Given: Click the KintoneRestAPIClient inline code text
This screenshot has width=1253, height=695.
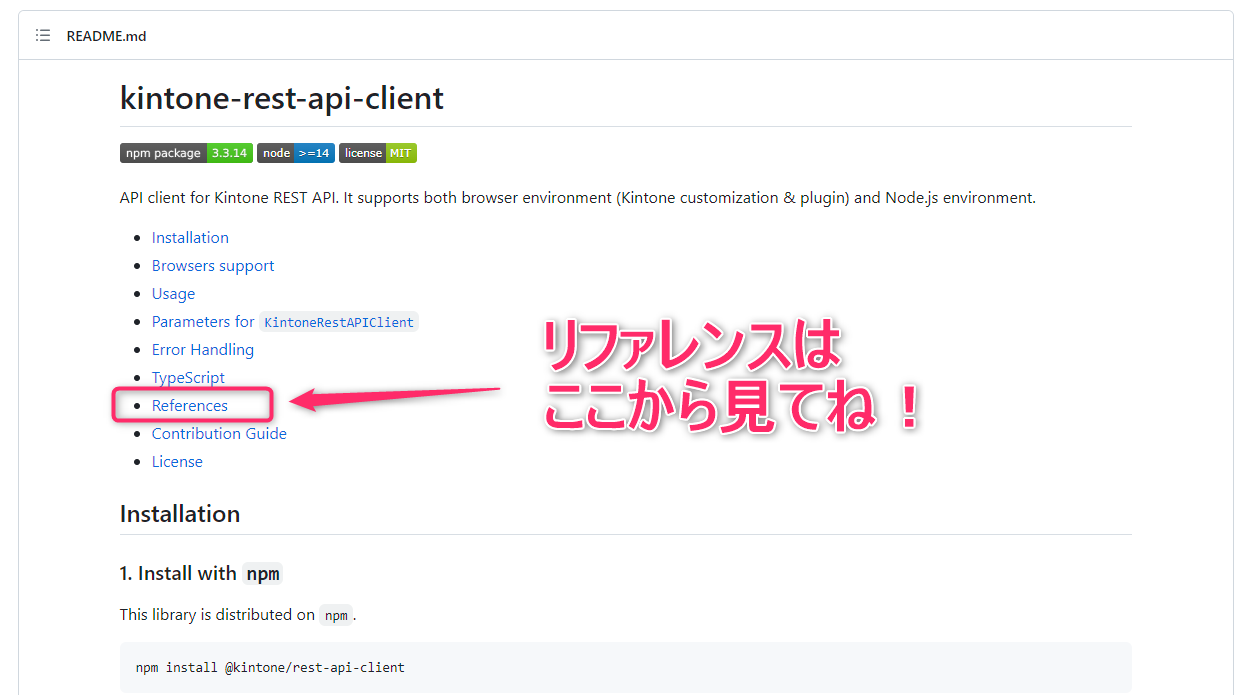Looking at the screenshot, I should (x=339, y=322).
